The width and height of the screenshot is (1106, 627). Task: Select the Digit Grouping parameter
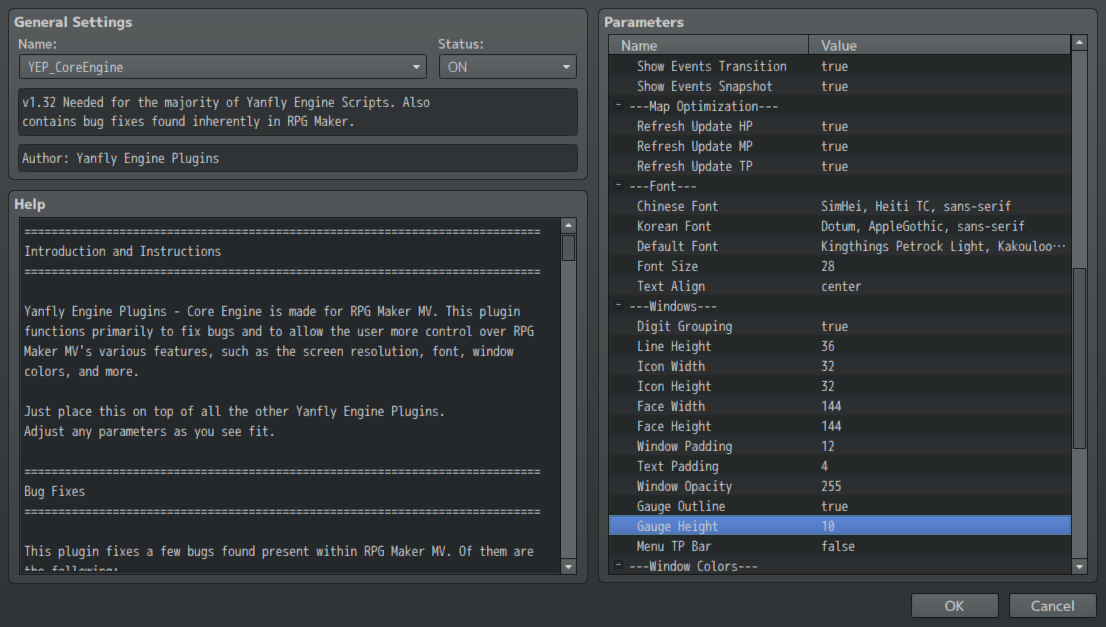(x=839, y=327)
